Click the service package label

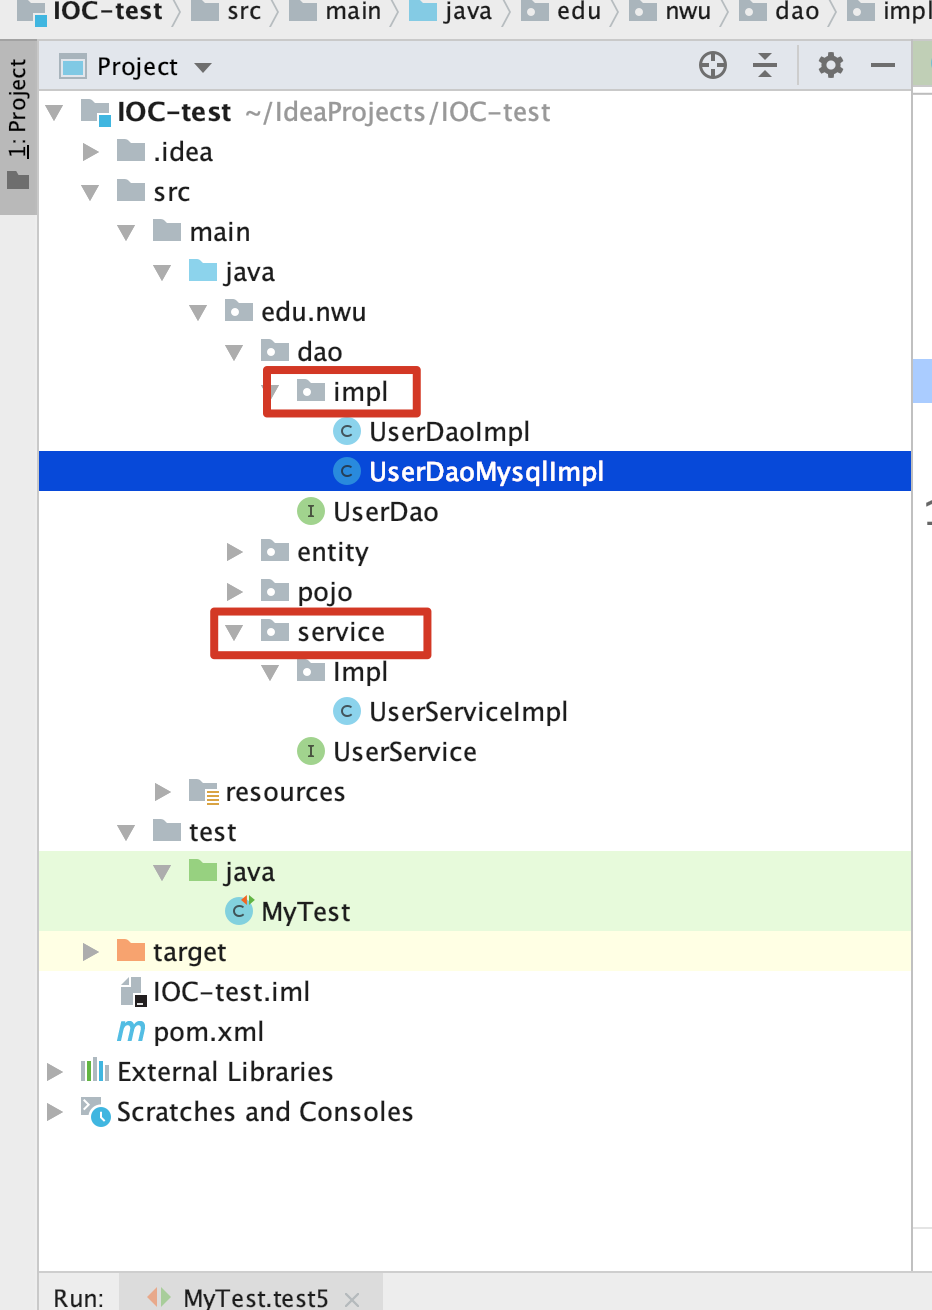[340, 632]
